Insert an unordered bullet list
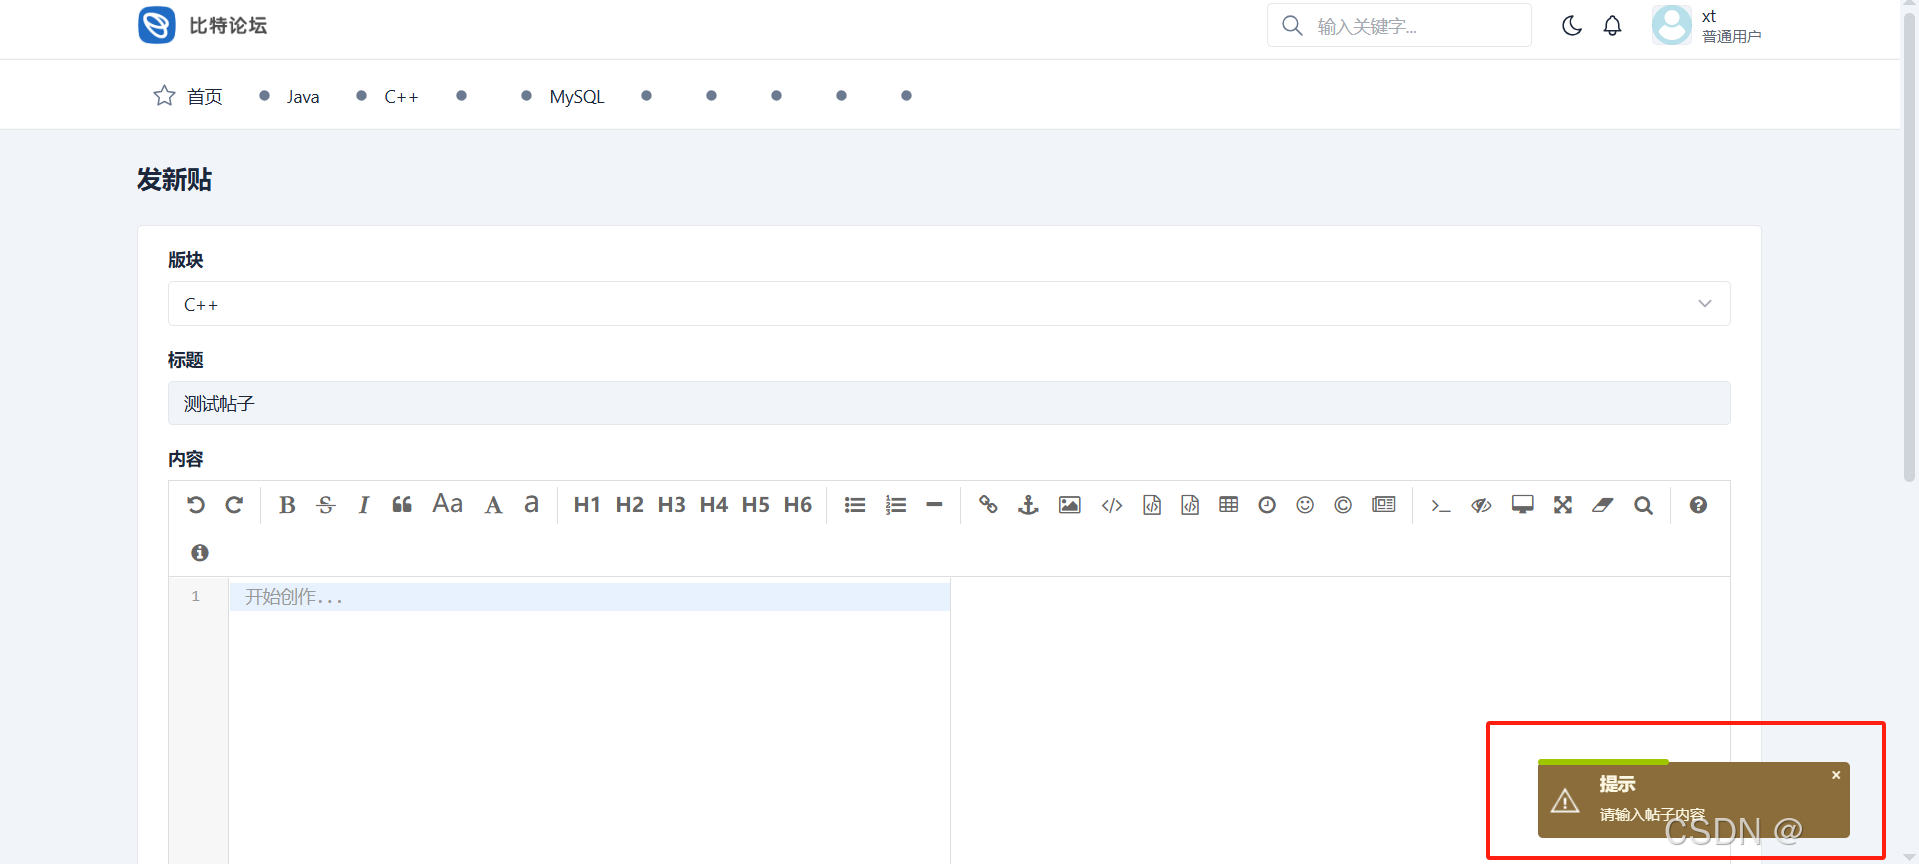Viewport: 1919px width, 864px height. click(x=855, y=505)
